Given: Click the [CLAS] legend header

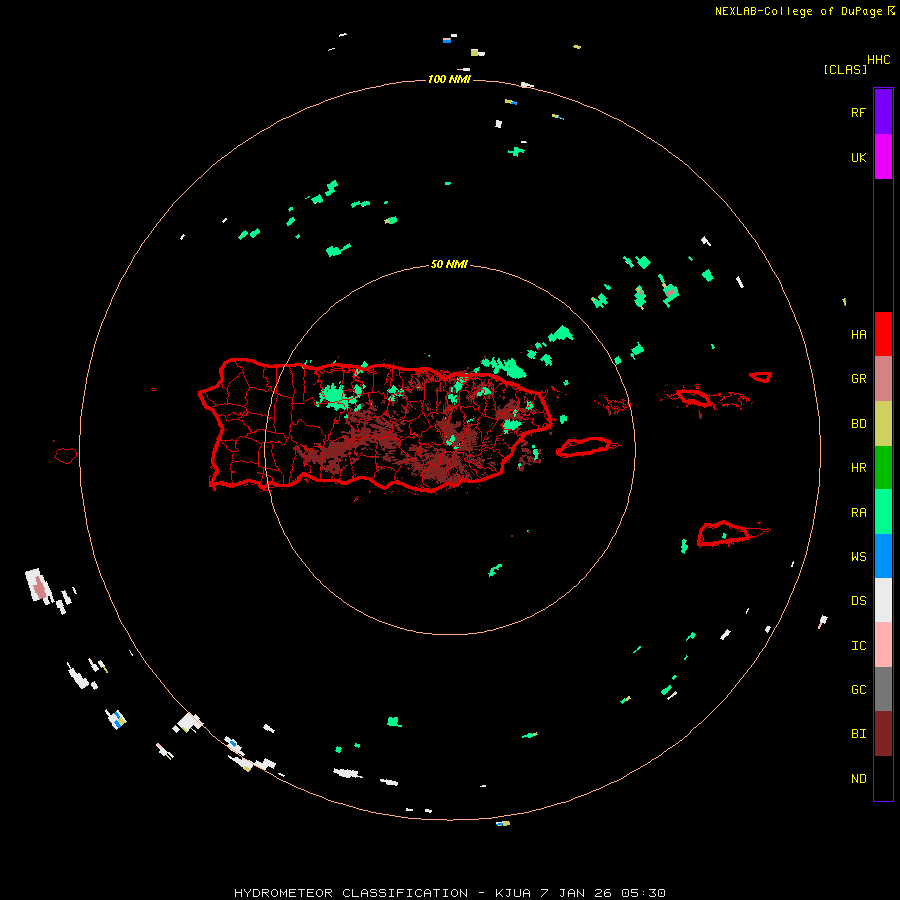Looking at the screenshot, I should coord(845,69).
